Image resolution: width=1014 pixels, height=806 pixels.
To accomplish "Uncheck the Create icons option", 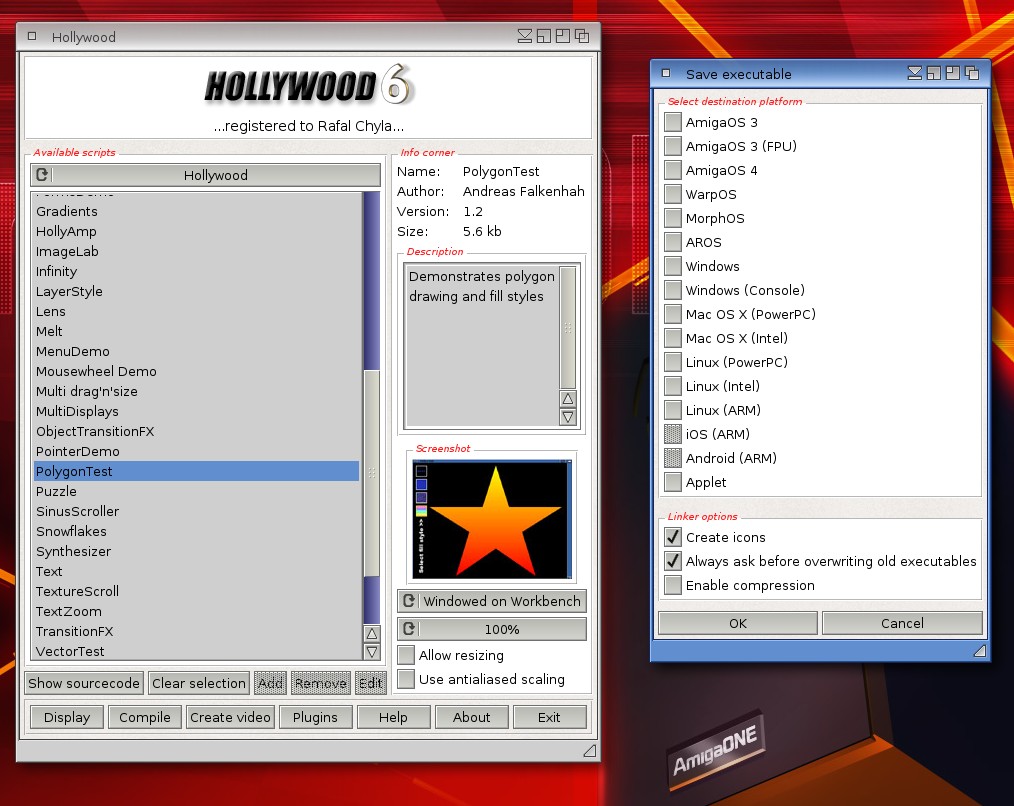I will pos(673,537).
